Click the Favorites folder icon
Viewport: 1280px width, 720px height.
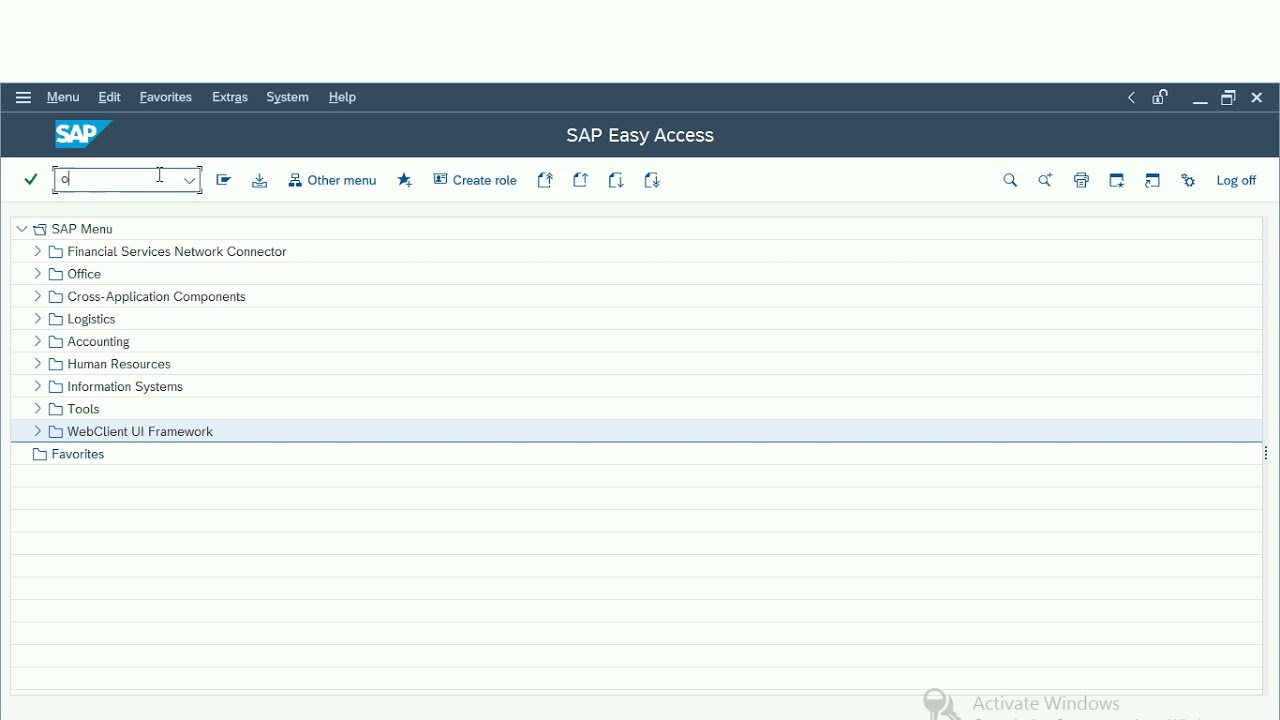point(40,454)
